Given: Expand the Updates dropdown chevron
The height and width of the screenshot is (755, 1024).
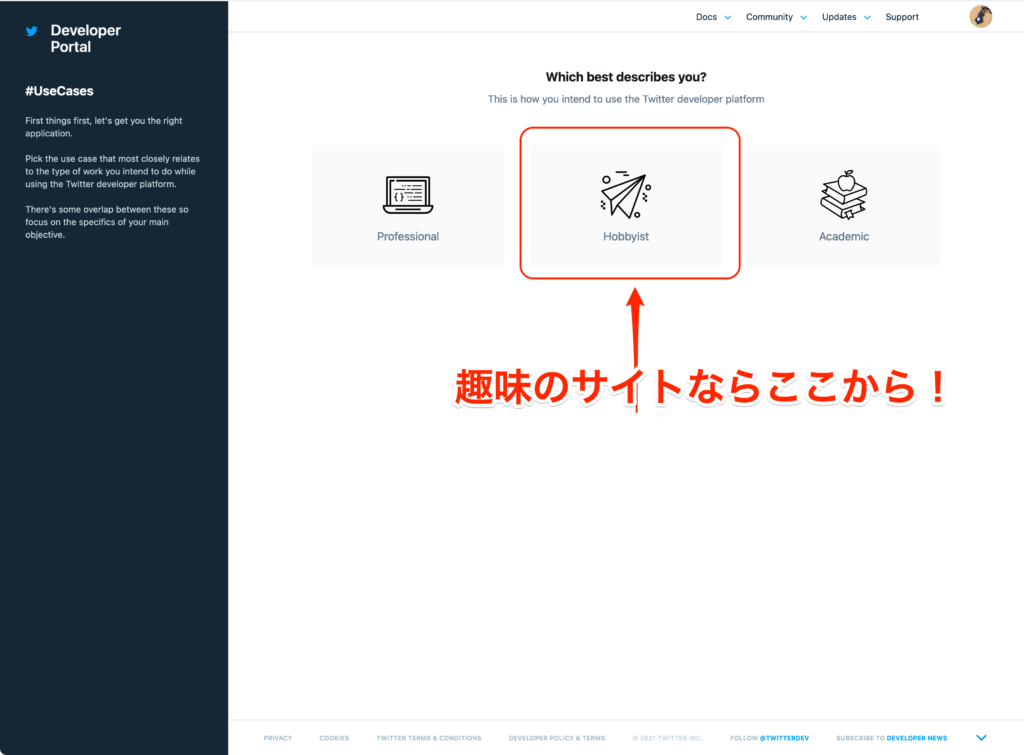Looking at the screenshot, I should [x=867, y=18].
